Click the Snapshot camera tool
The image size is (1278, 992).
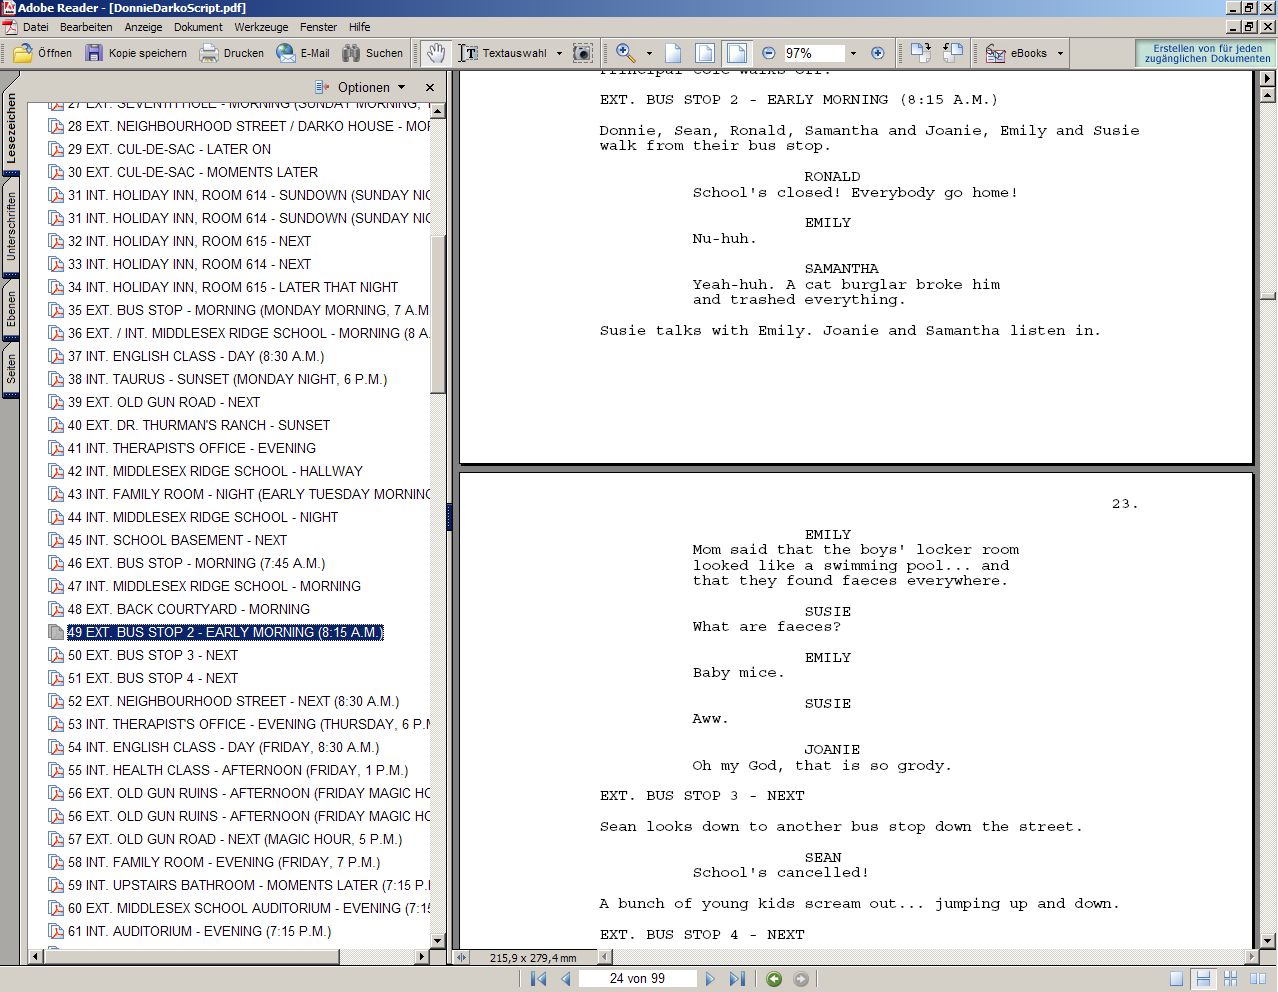tap(583, 53)
